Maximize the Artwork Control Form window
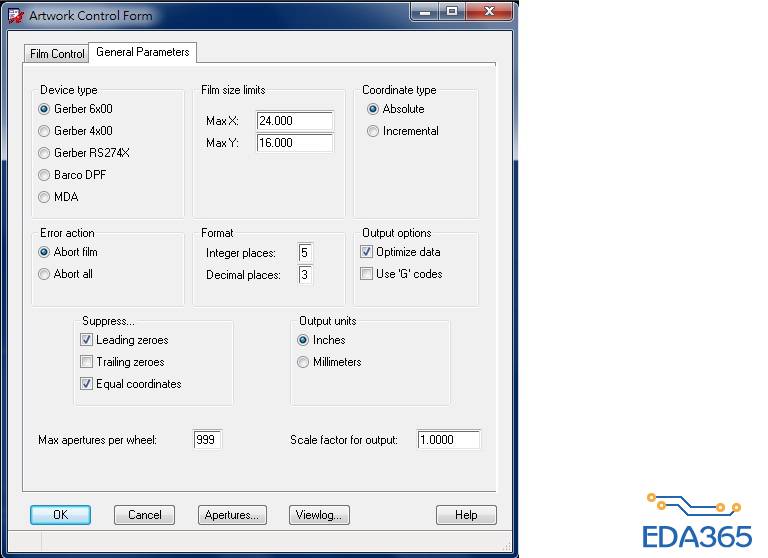Viewport: 768px width, 558px height. tap(452, 11)
